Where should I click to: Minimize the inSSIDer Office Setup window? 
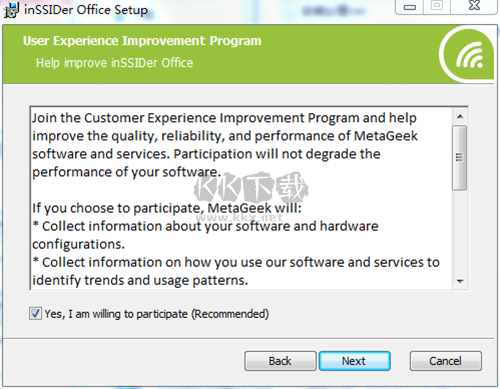tap(410, 7)
